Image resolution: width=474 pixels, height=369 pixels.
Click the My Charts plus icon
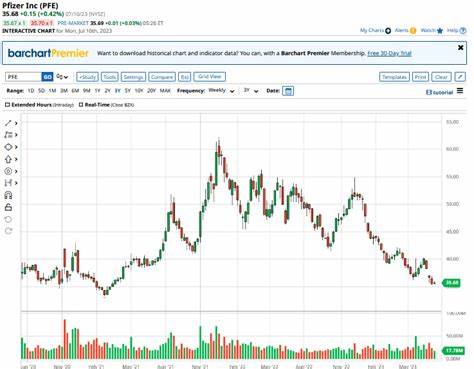[x=388, y=31]
